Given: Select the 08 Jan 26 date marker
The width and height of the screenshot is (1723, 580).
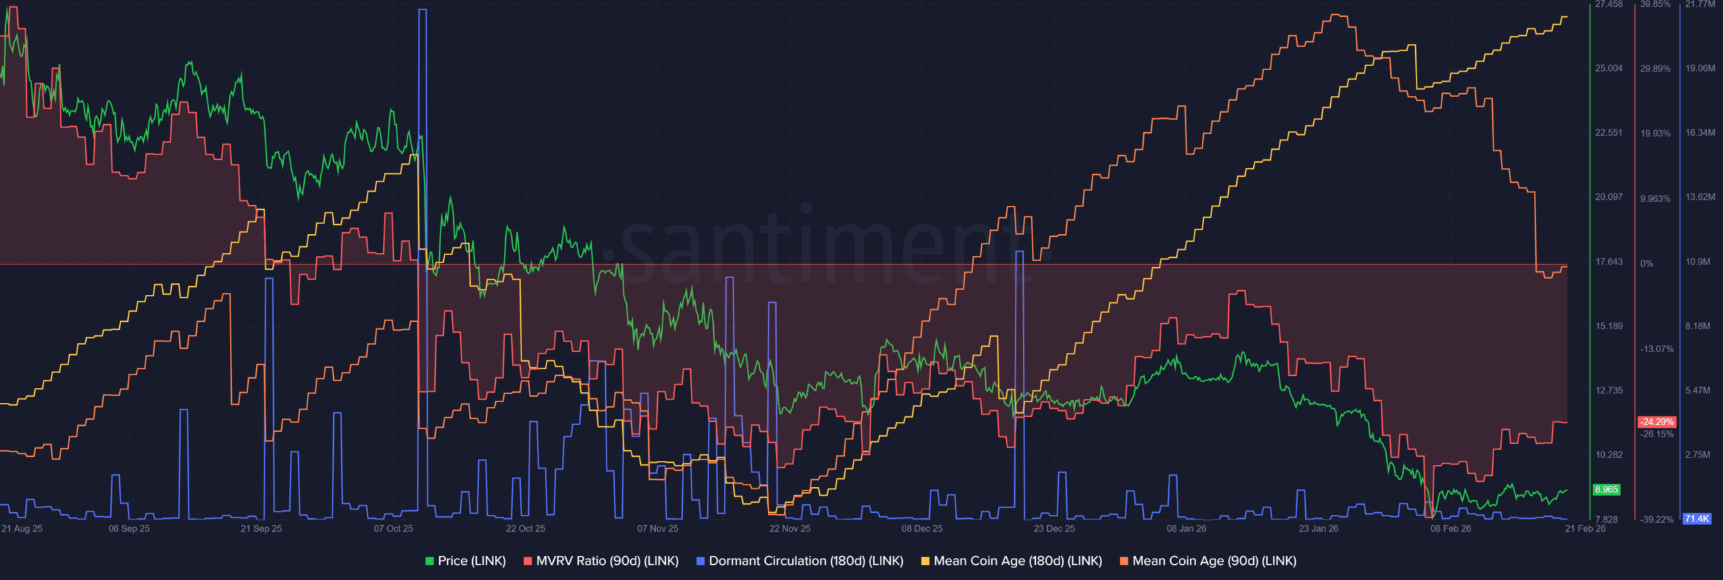Looking at the screenshot, I should [x=1186, y=529].
